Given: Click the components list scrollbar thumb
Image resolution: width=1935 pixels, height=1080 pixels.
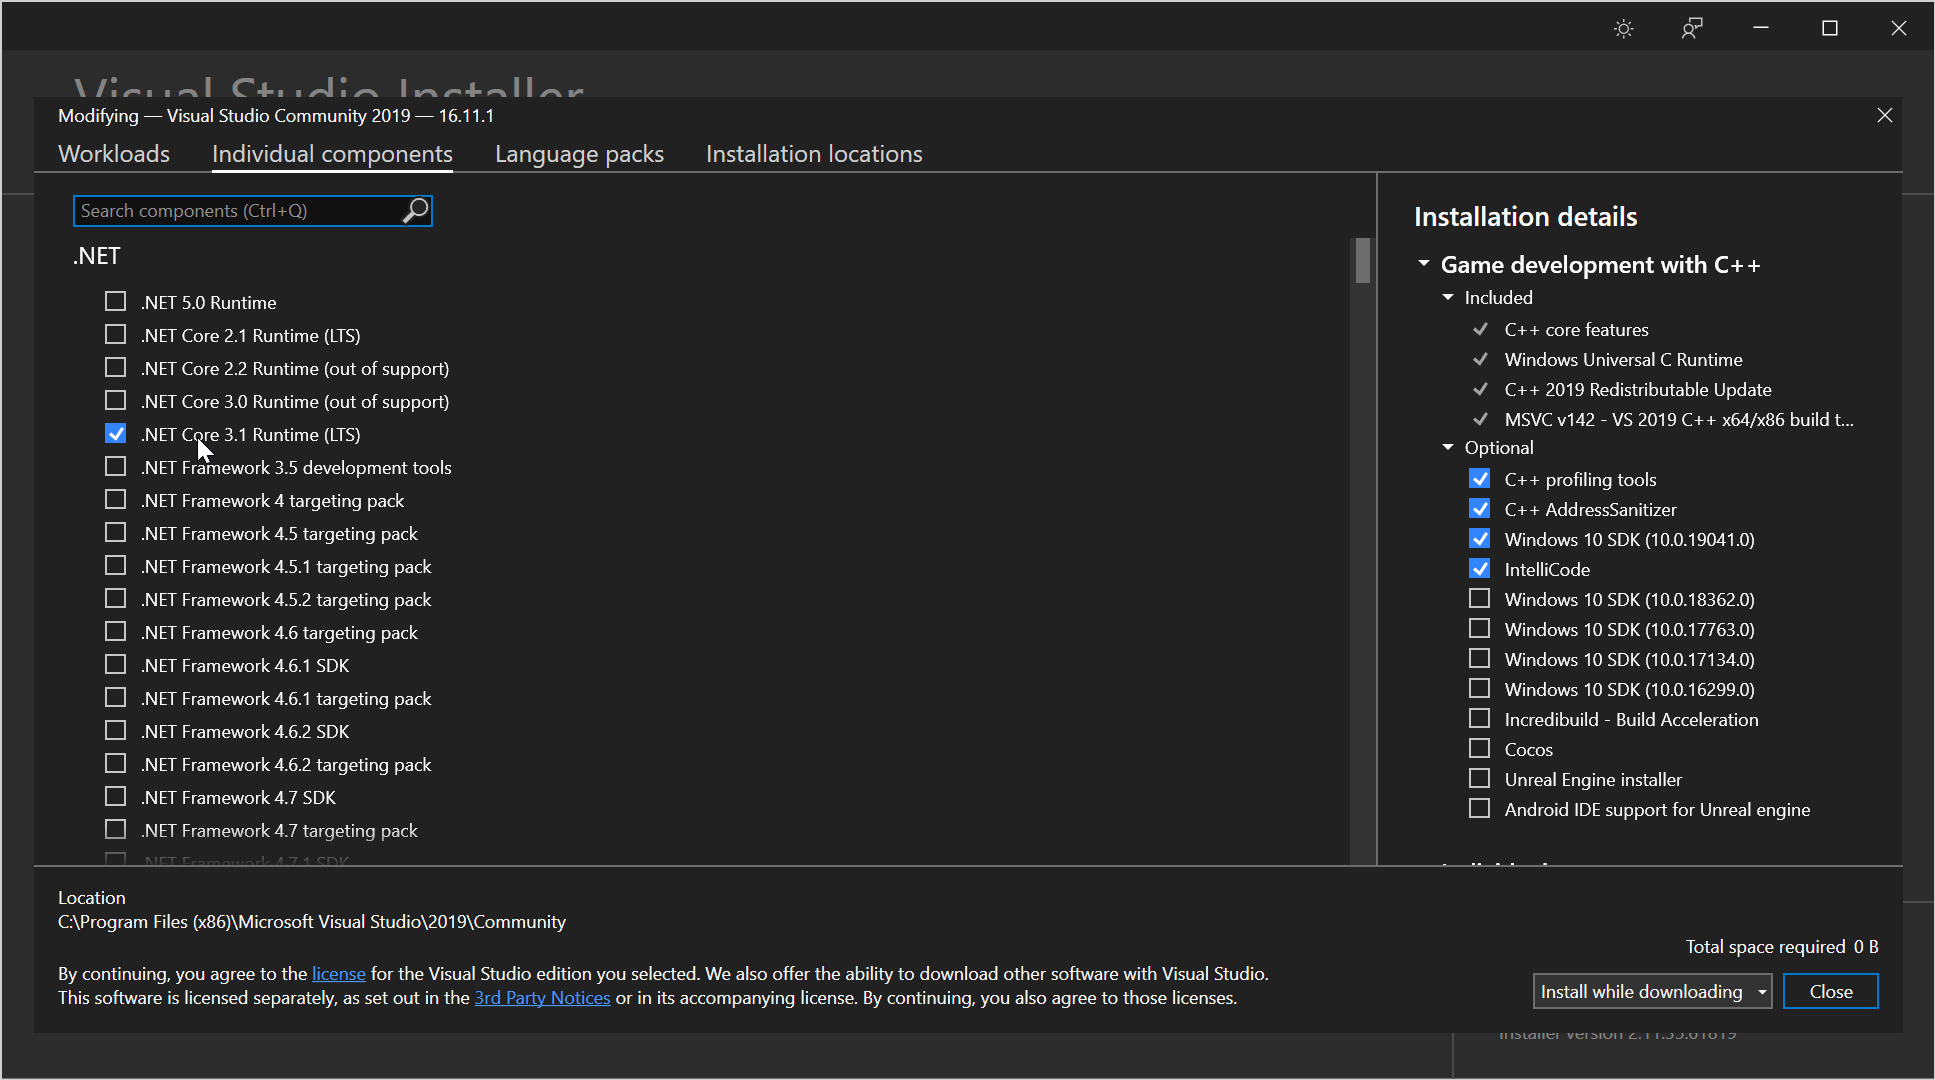Looking at the screenshot, I should [1363, 261].
